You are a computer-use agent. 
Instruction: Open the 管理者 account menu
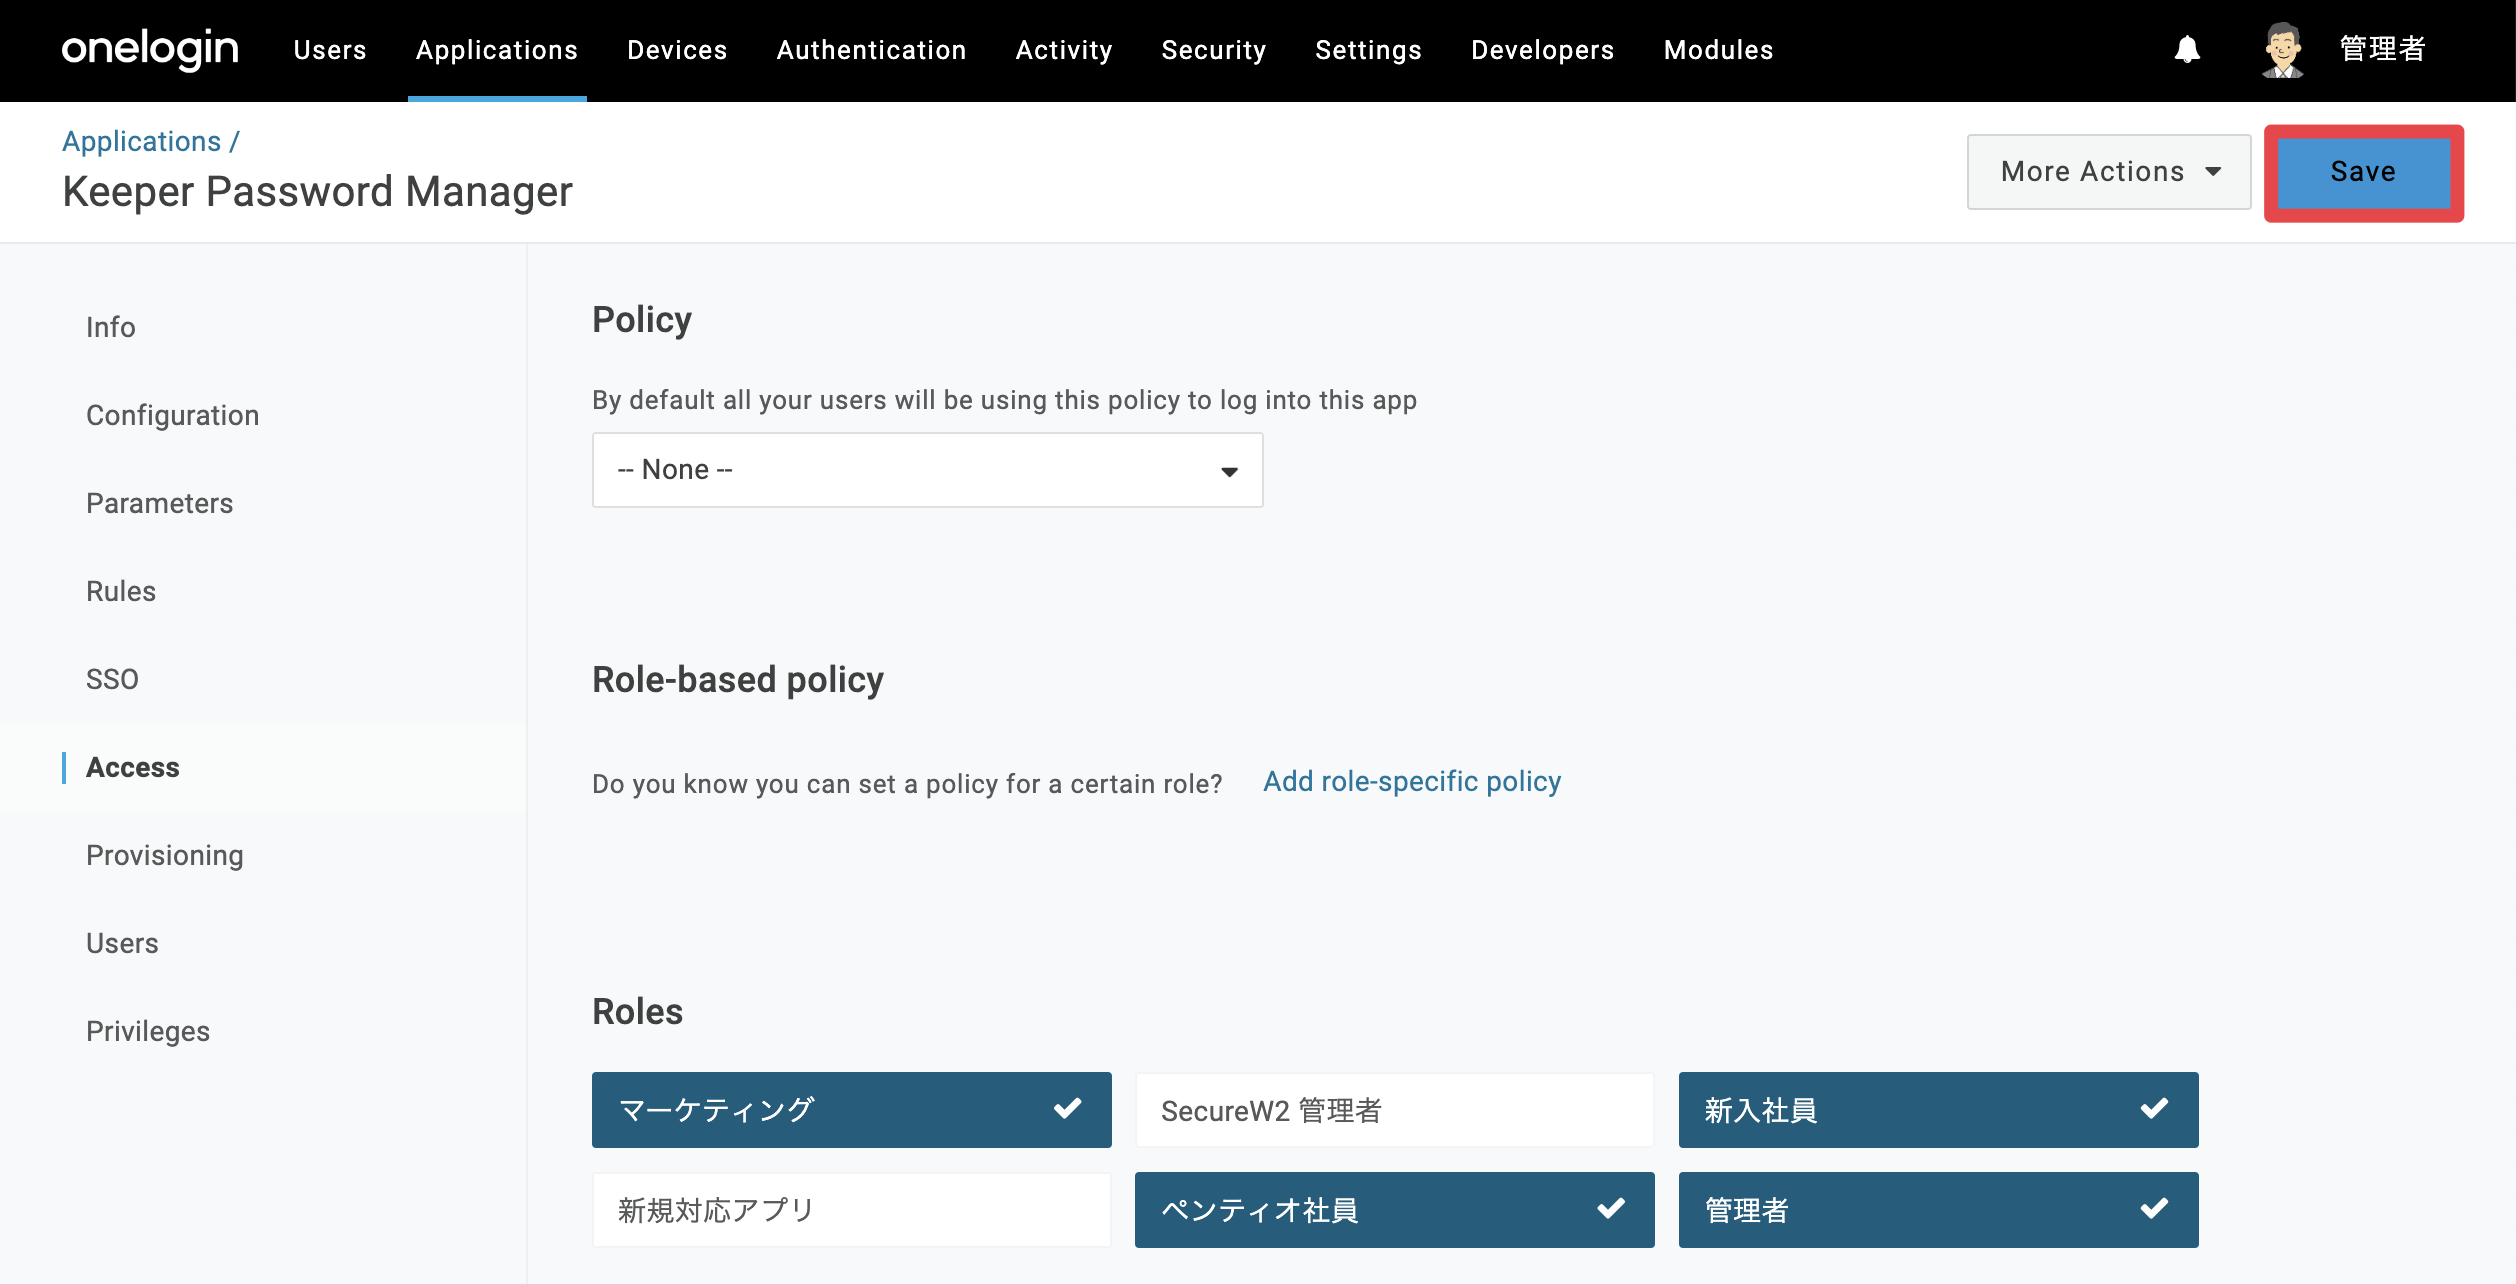pyautogui.click(x=2382, y=49)
